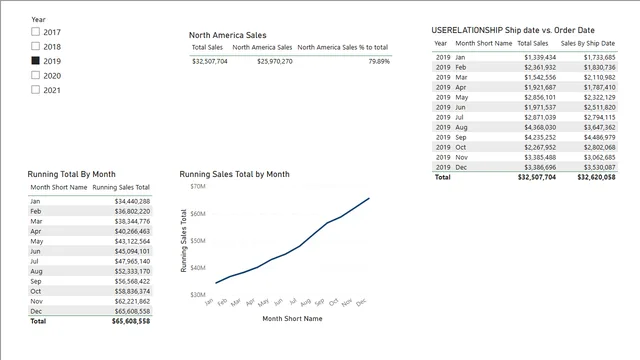
Task: Uncheck the 2019 year checkbox
Action: 36,60
